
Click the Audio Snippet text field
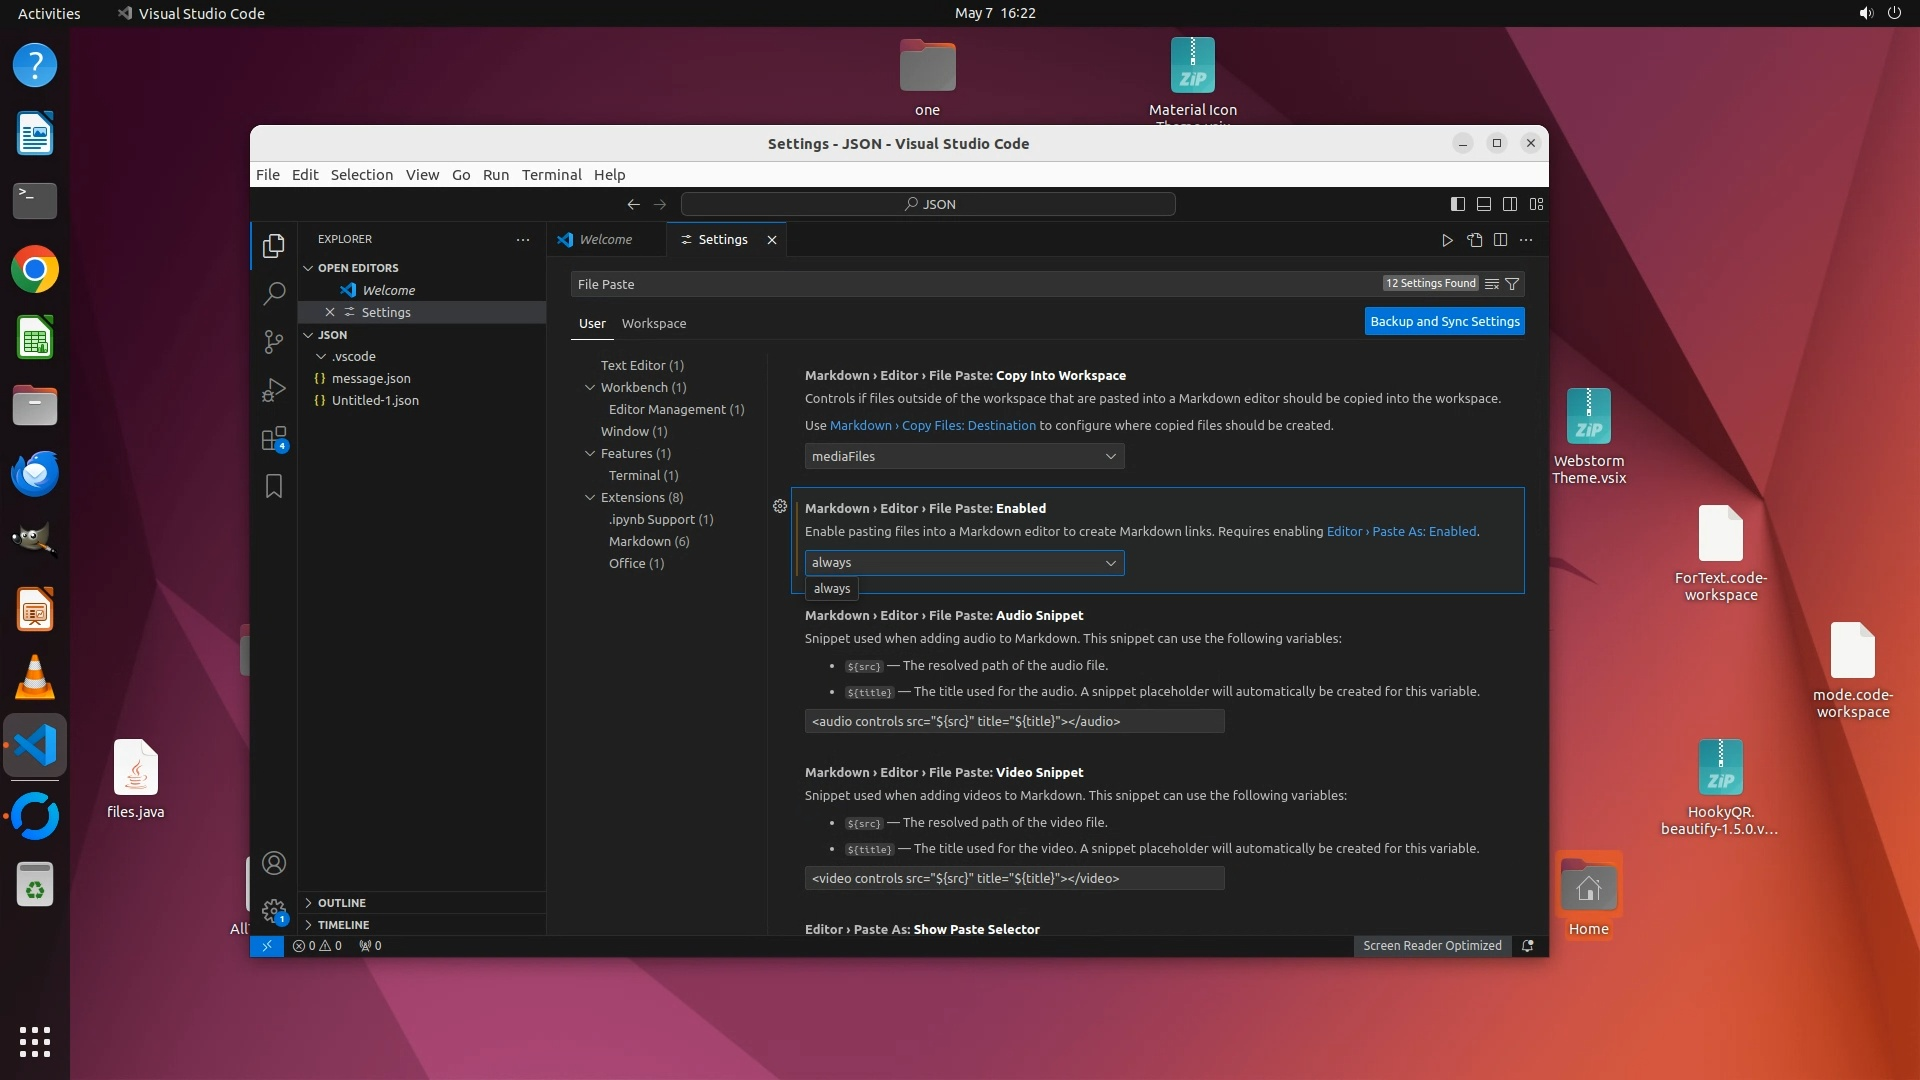click(1014, 721)
